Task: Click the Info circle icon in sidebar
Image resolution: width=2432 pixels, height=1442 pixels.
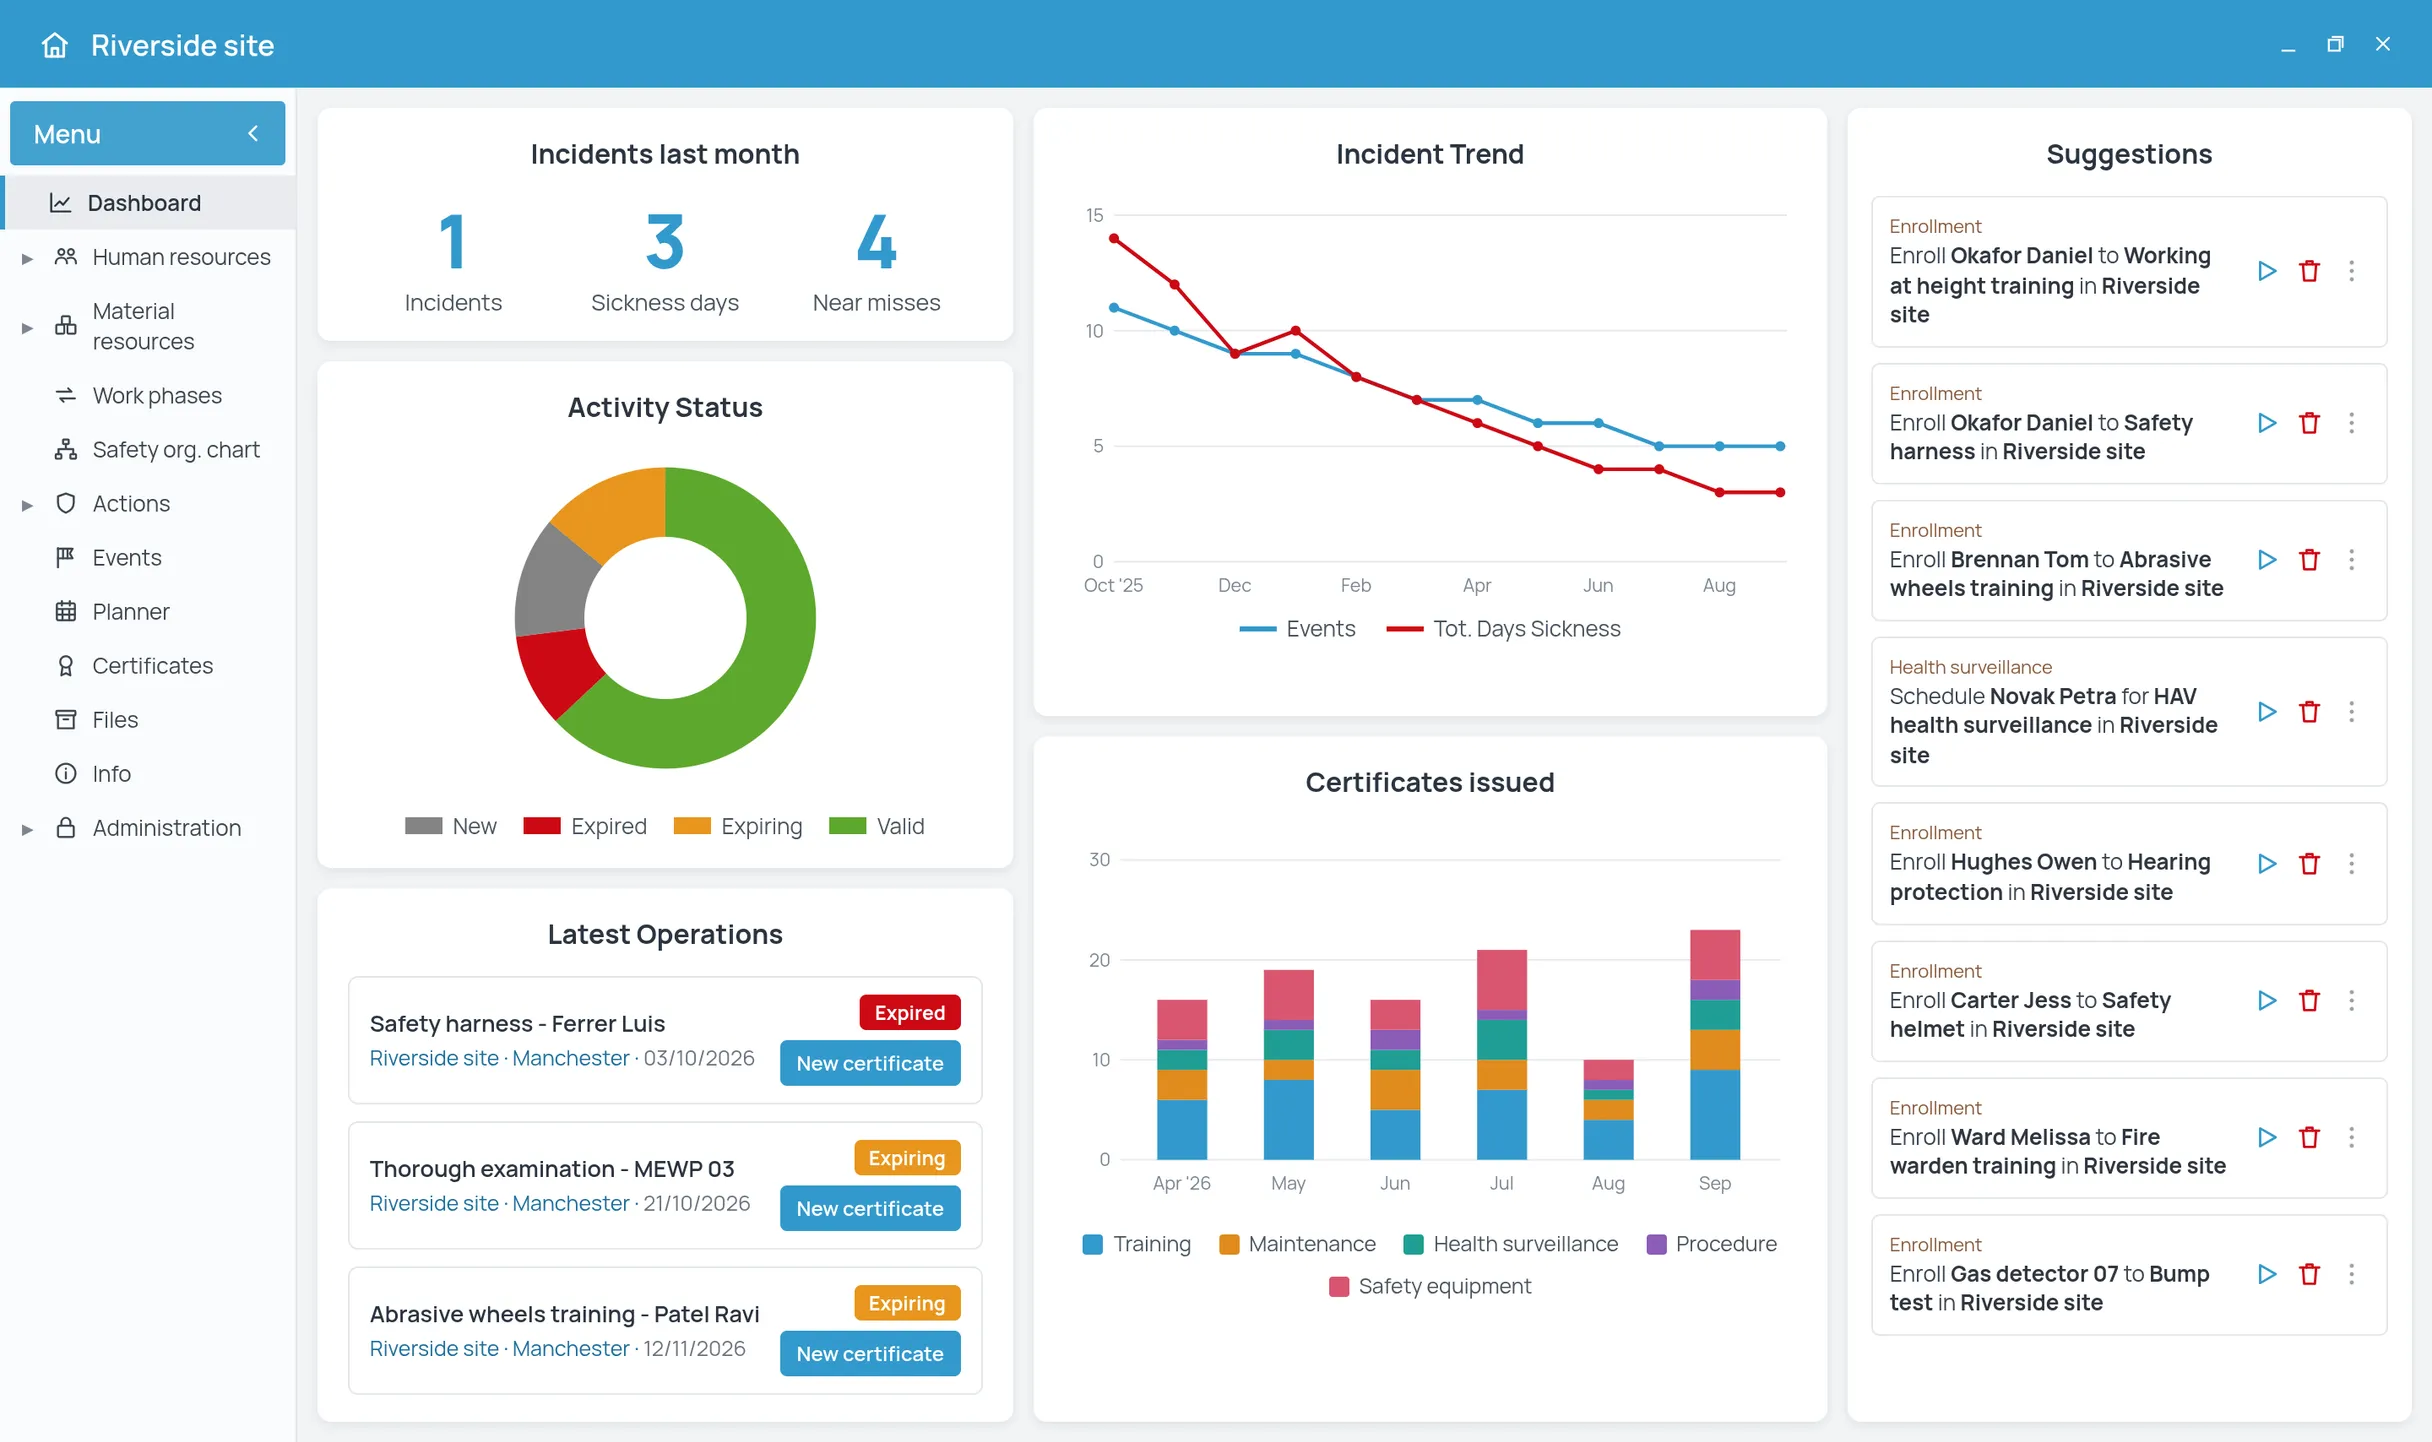Action: point(66,774)
